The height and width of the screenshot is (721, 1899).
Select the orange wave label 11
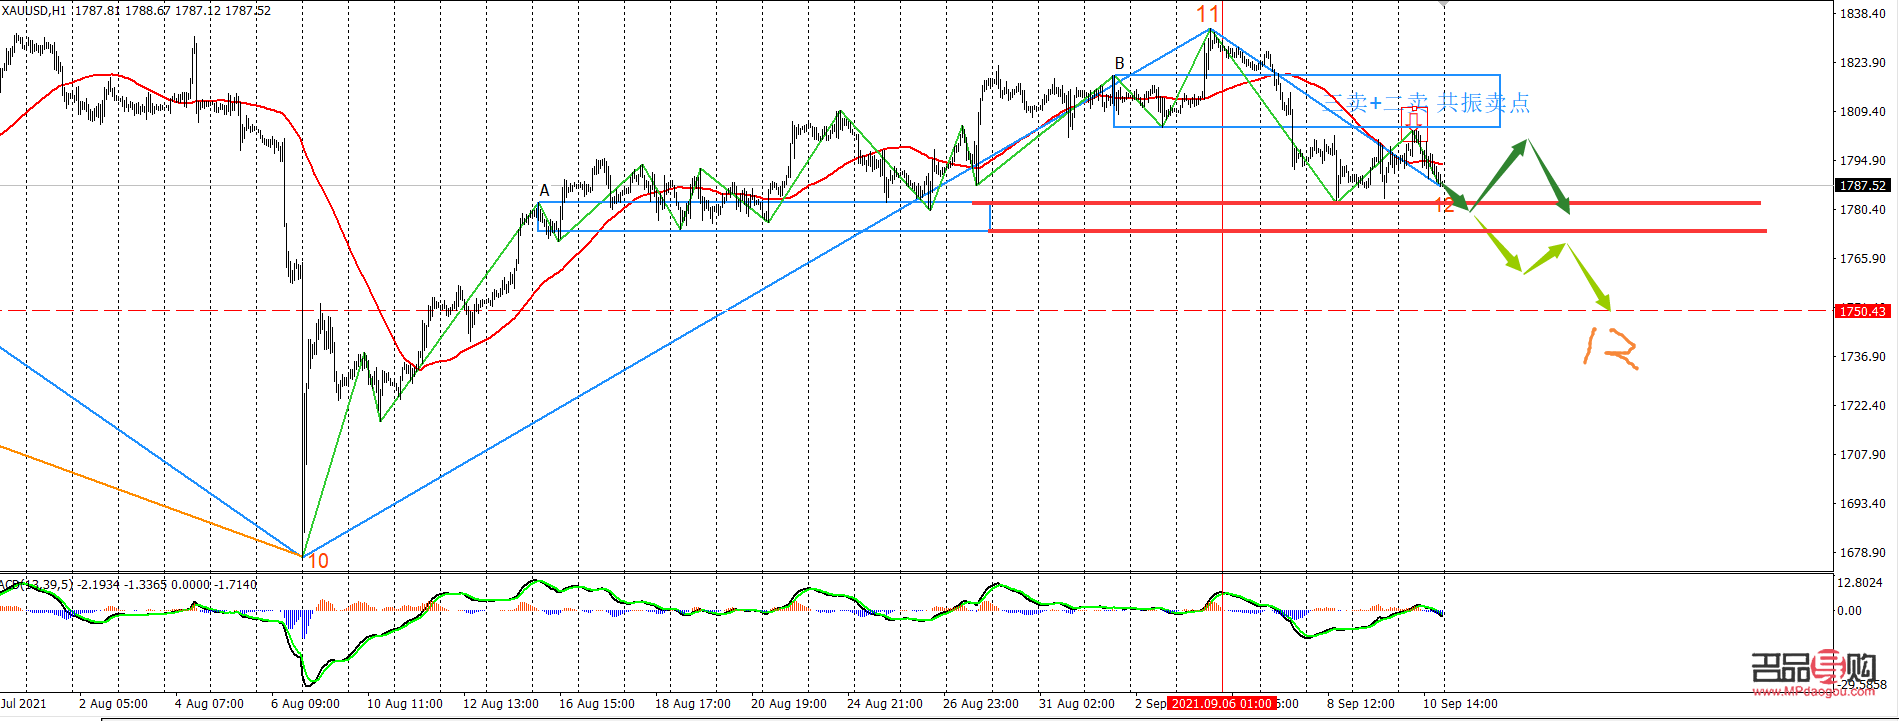point(1208,14)
